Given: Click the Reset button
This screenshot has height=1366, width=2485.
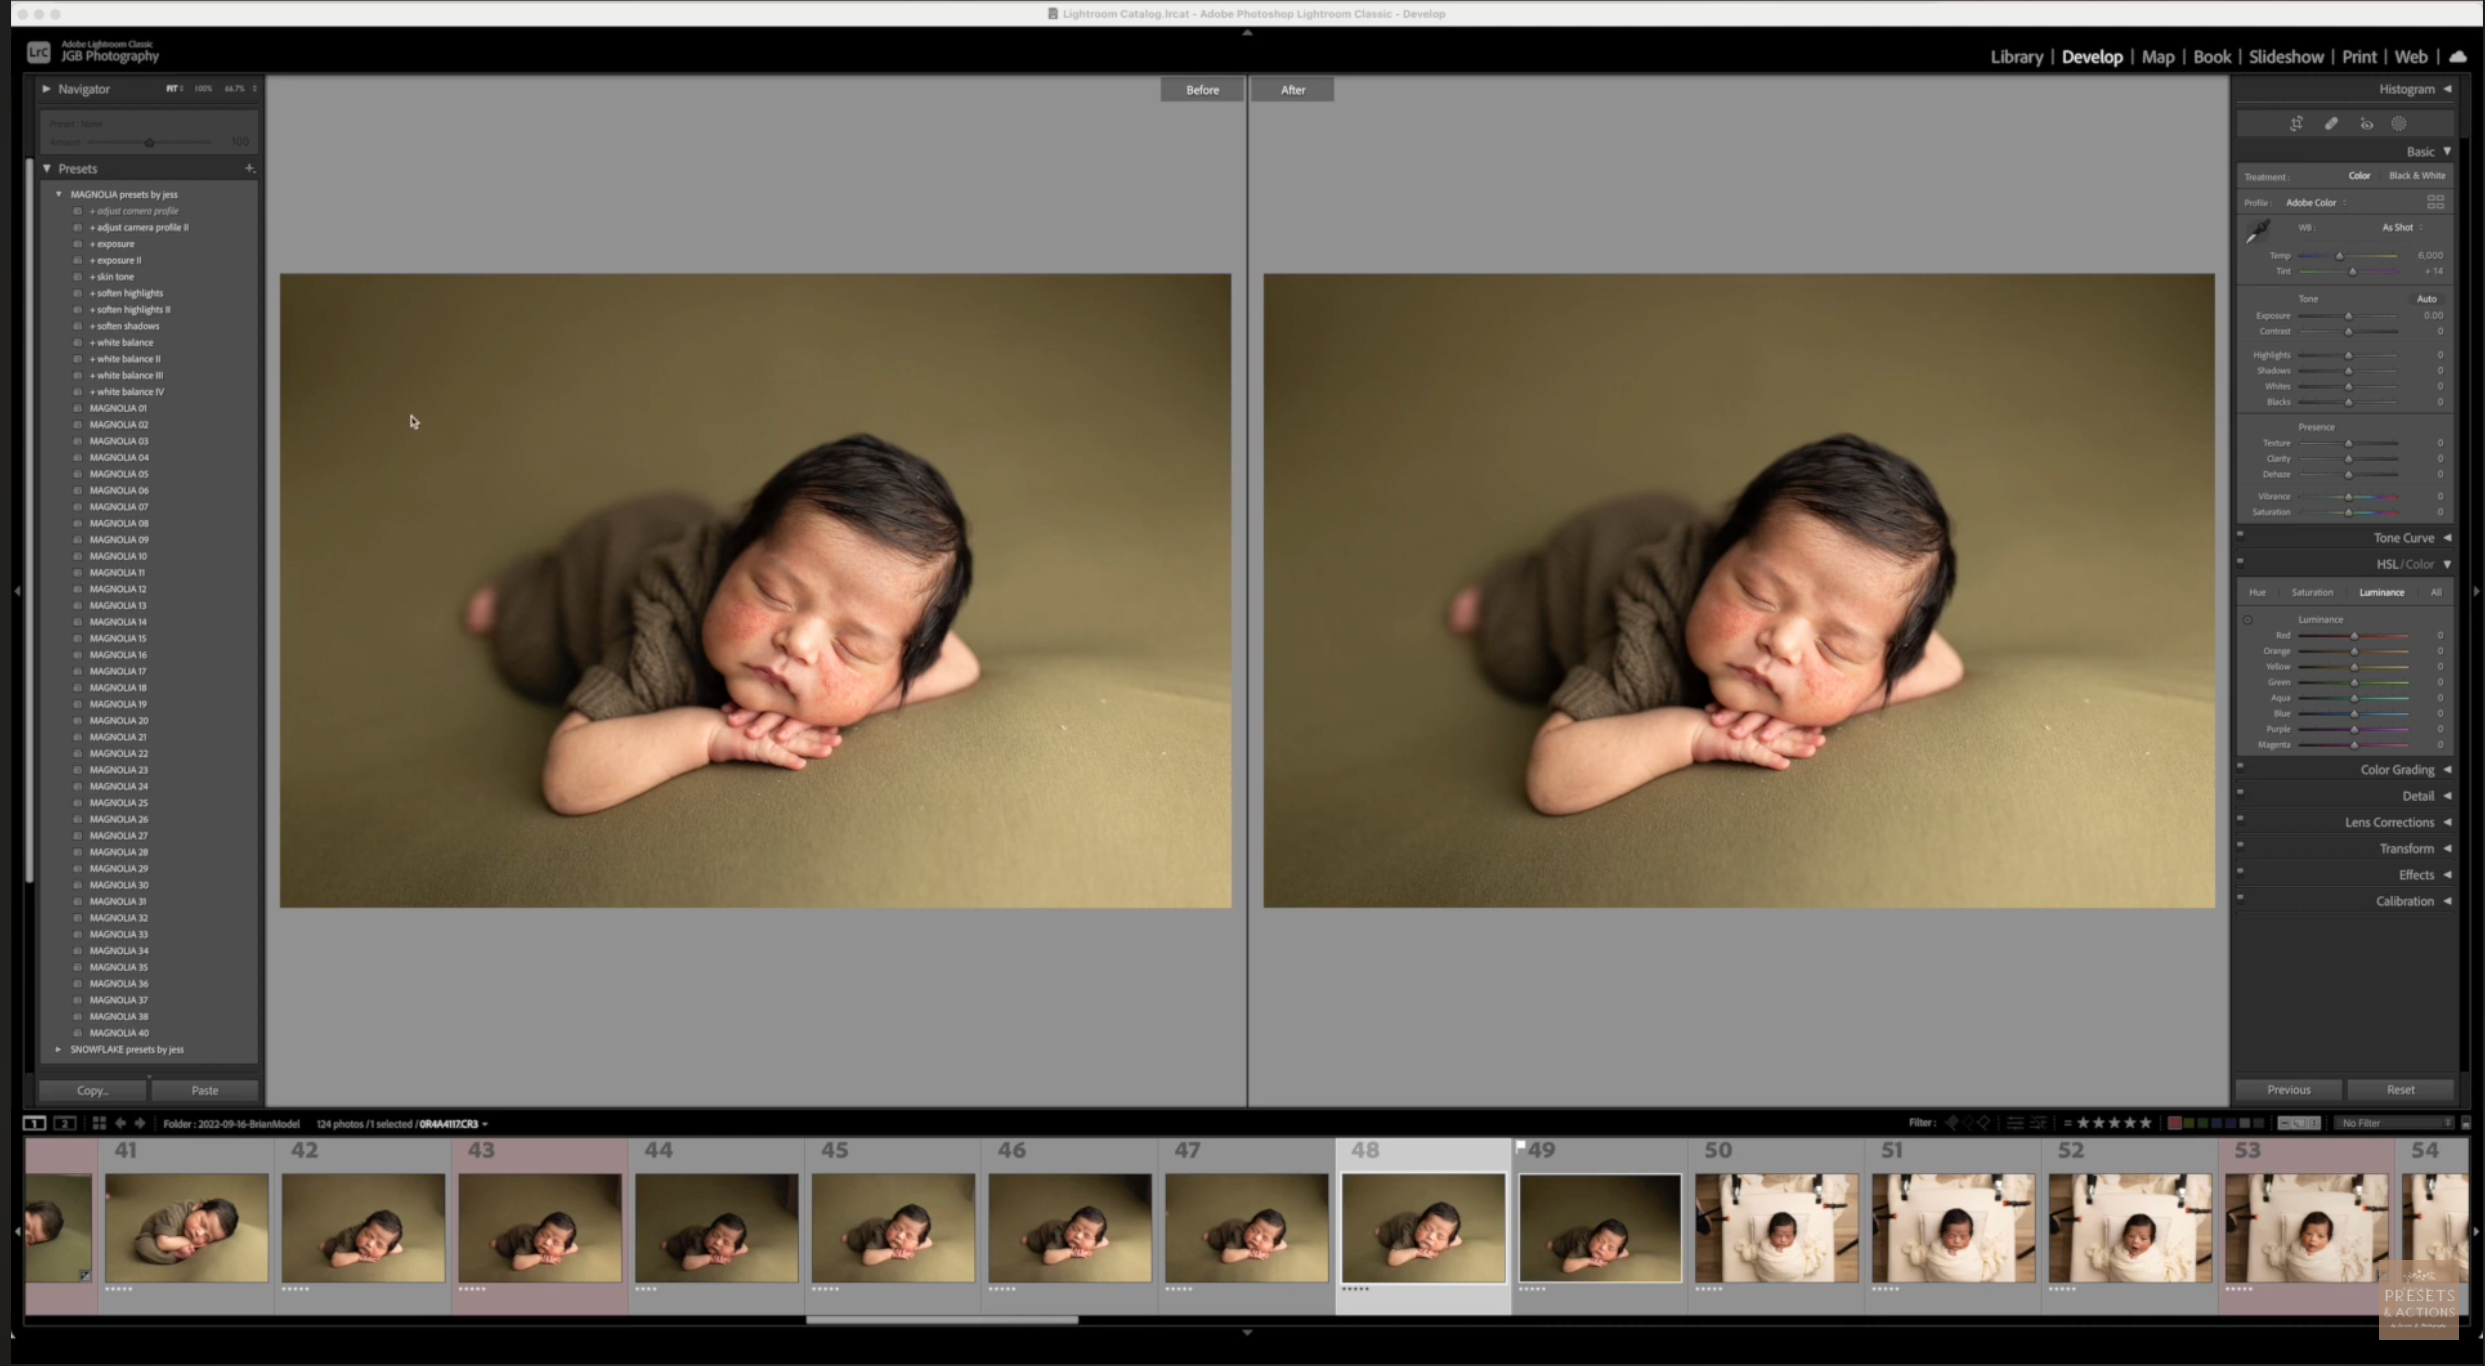Looking at the screenshot, I should pyautogui.click(x=2399, y=1090).
